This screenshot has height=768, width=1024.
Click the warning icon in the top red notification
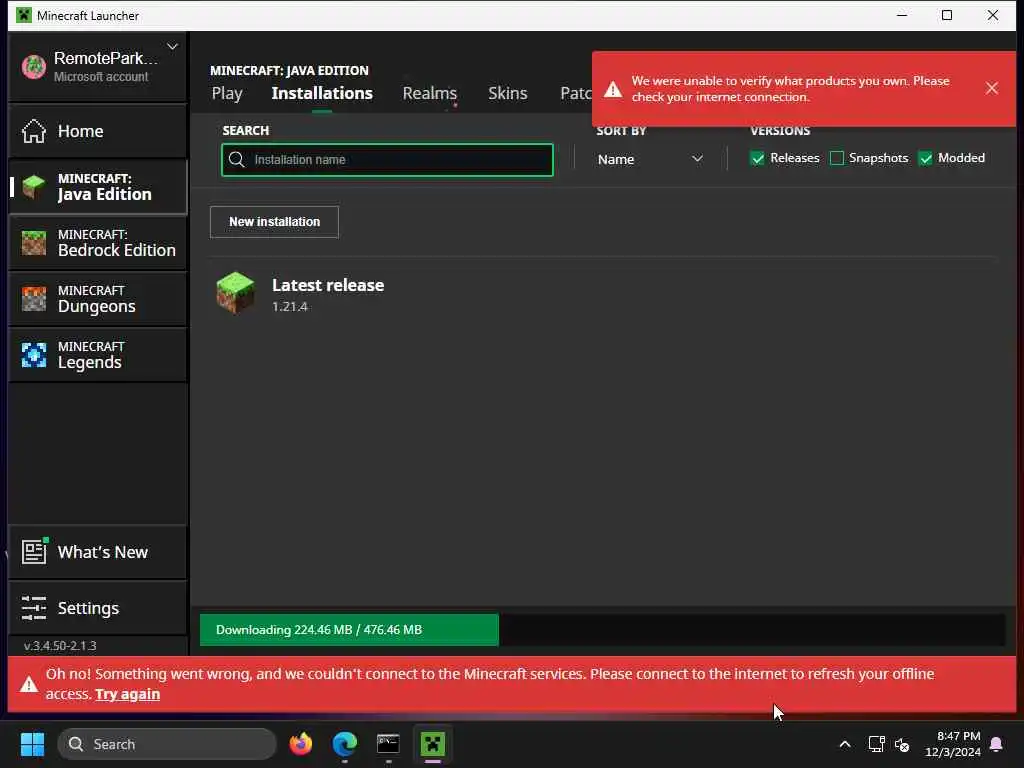613,89
